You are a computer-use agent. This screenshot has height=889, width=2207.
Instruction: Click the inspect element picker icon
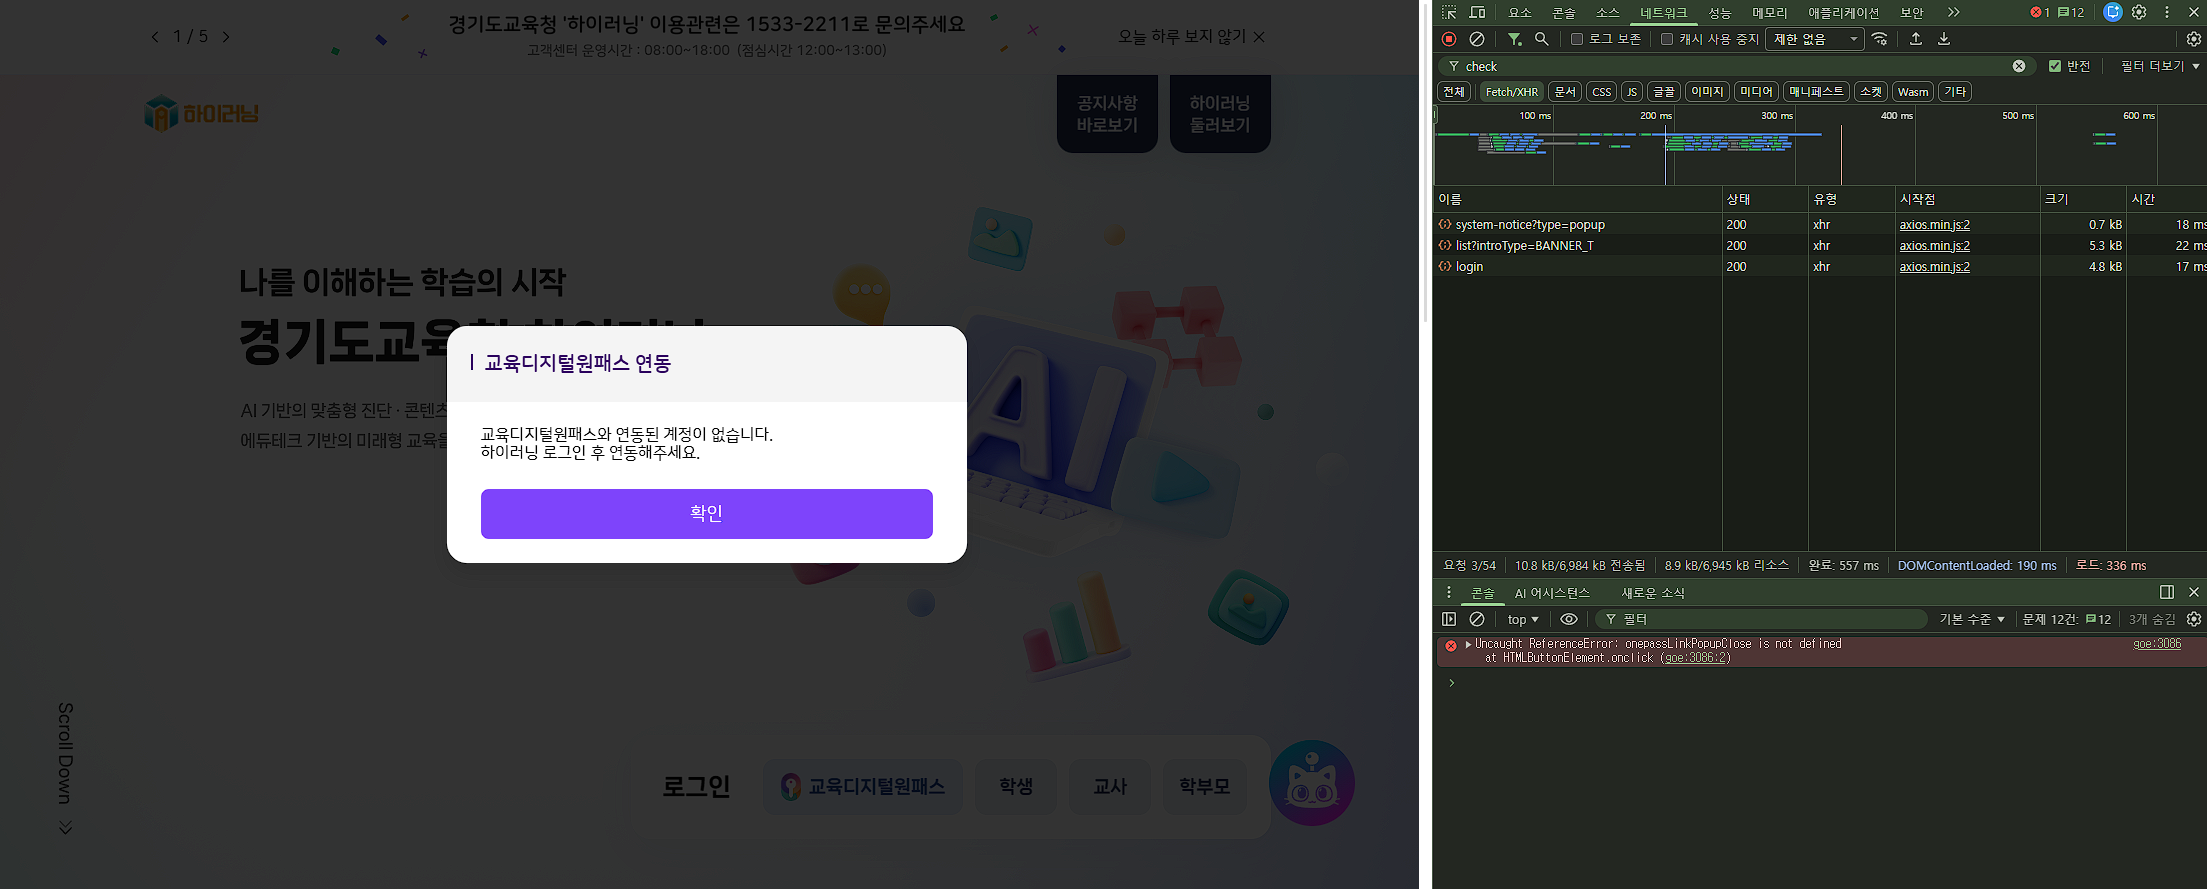[x=1449, y=12]
